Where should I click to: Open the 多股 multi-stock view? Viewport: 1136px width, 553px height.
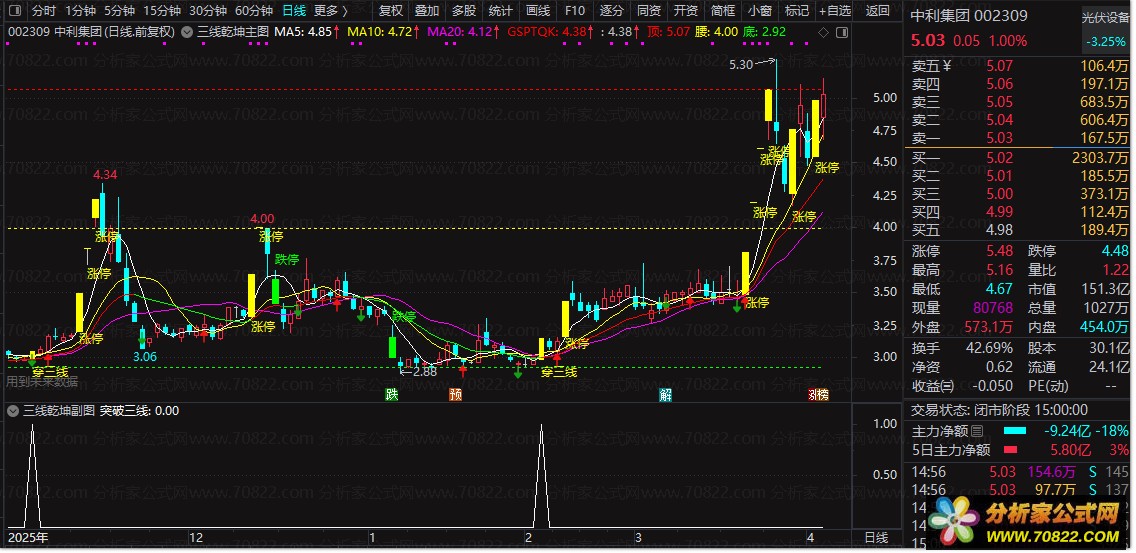pyautogui.click(x=464, y=11)
